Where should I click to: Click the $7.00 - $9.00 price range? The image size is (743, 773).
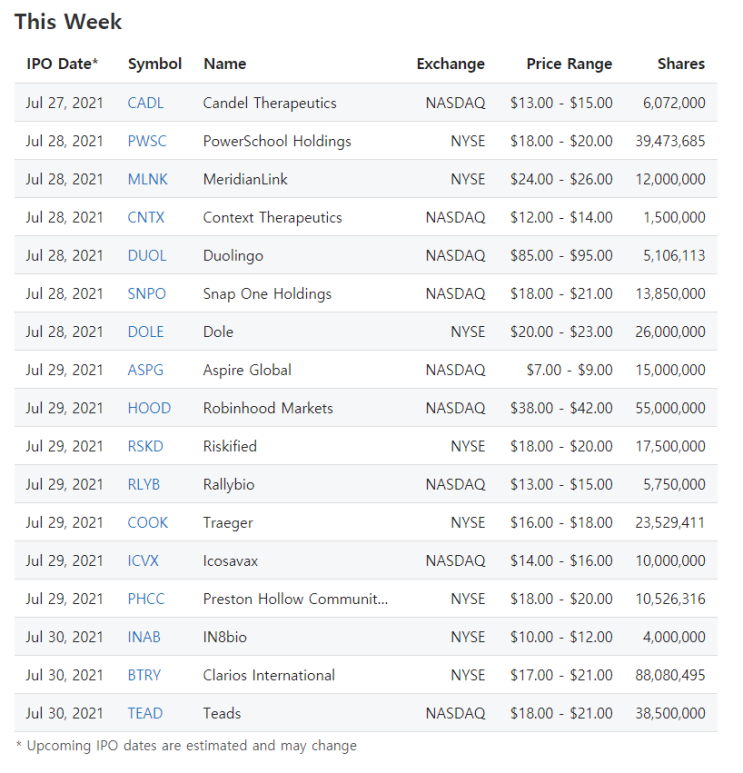569,370
